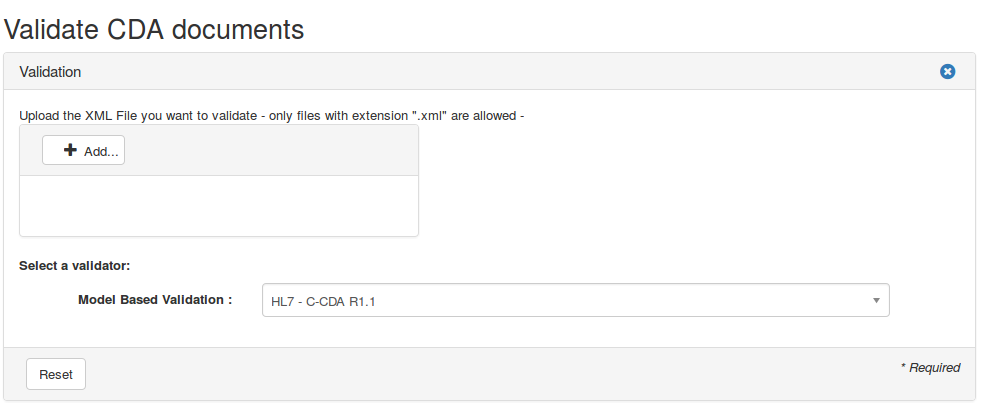Click the word 'Add...' in the upload button
The width and height of the screenshot is (988, 409).
(x=101, y=151)
